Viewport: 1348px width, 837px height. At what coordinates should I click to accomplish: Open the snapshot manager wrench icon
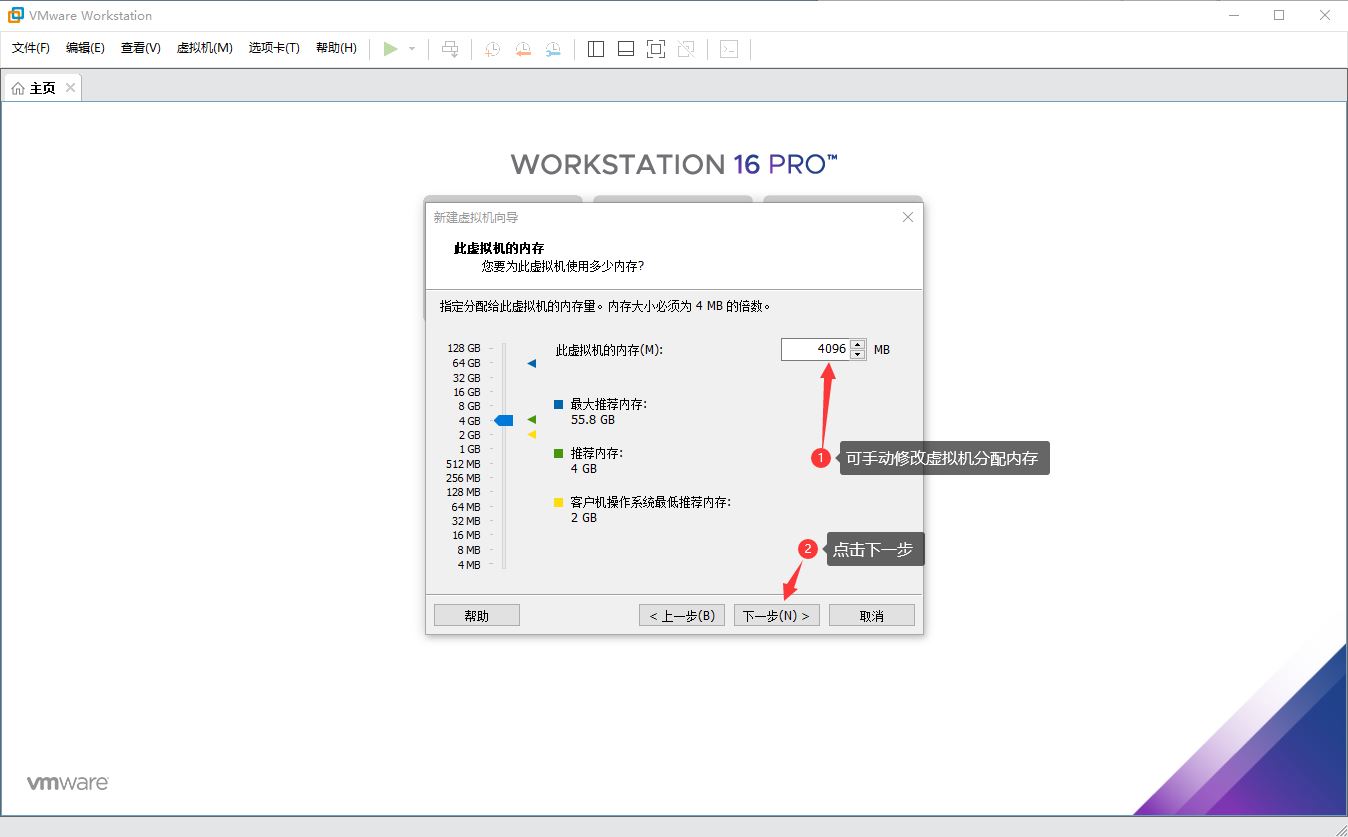coord(552,48)
